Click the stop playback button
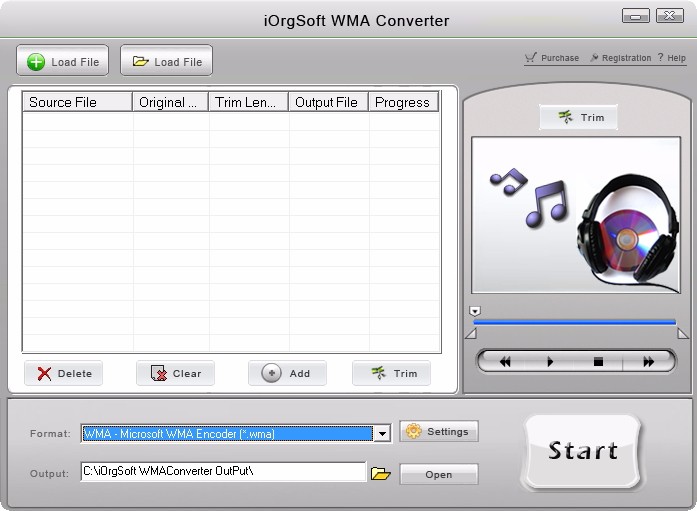This screenshot has height=511, width=697. point(598,362)
